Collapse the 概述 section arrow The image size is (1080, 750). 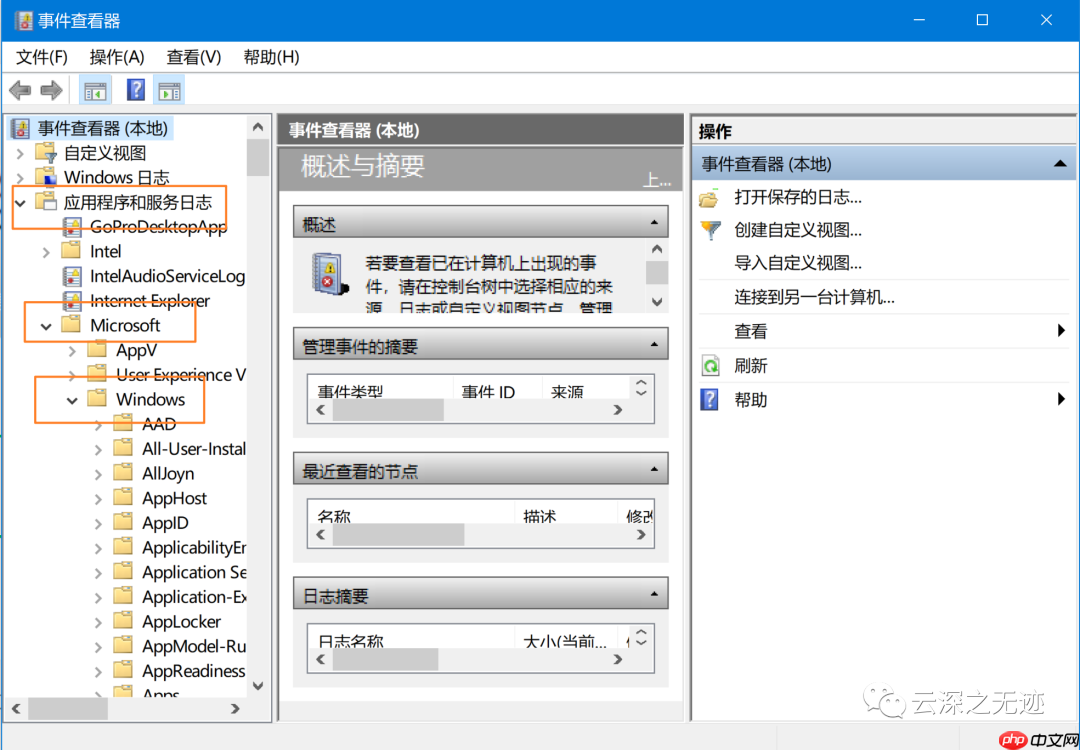coord(654,222)
